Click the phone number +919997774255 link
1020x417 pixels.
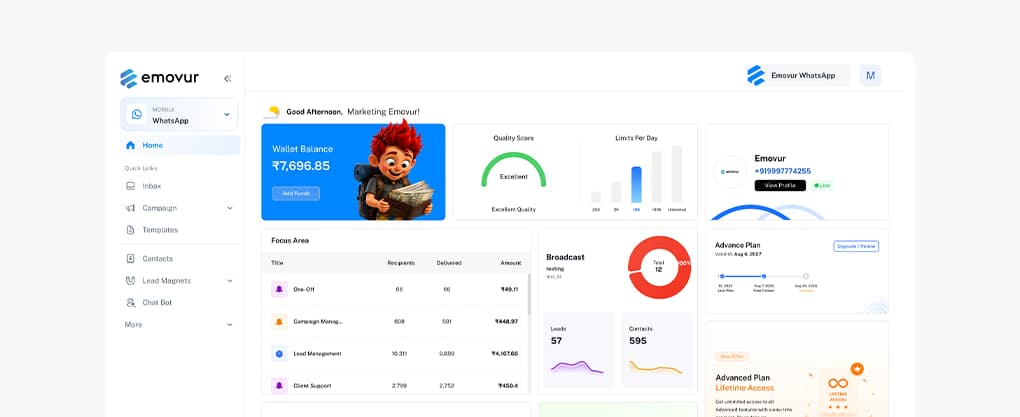pyautogui.click(x=783, y=171)
